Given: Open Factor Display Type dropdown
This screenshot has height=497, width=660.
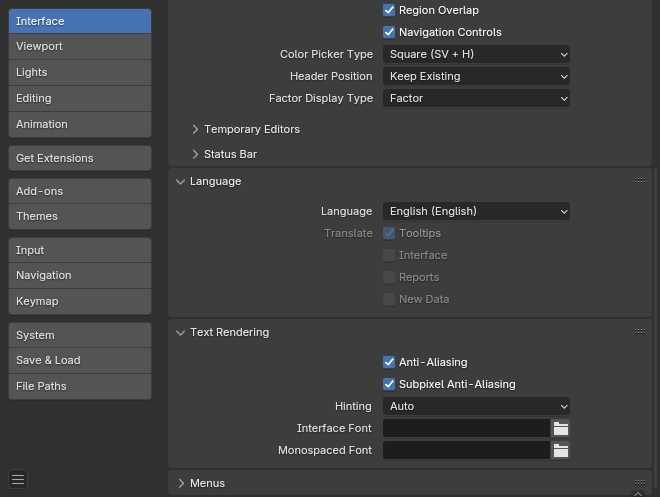Looking at the screenshot, I should [476, 98].
